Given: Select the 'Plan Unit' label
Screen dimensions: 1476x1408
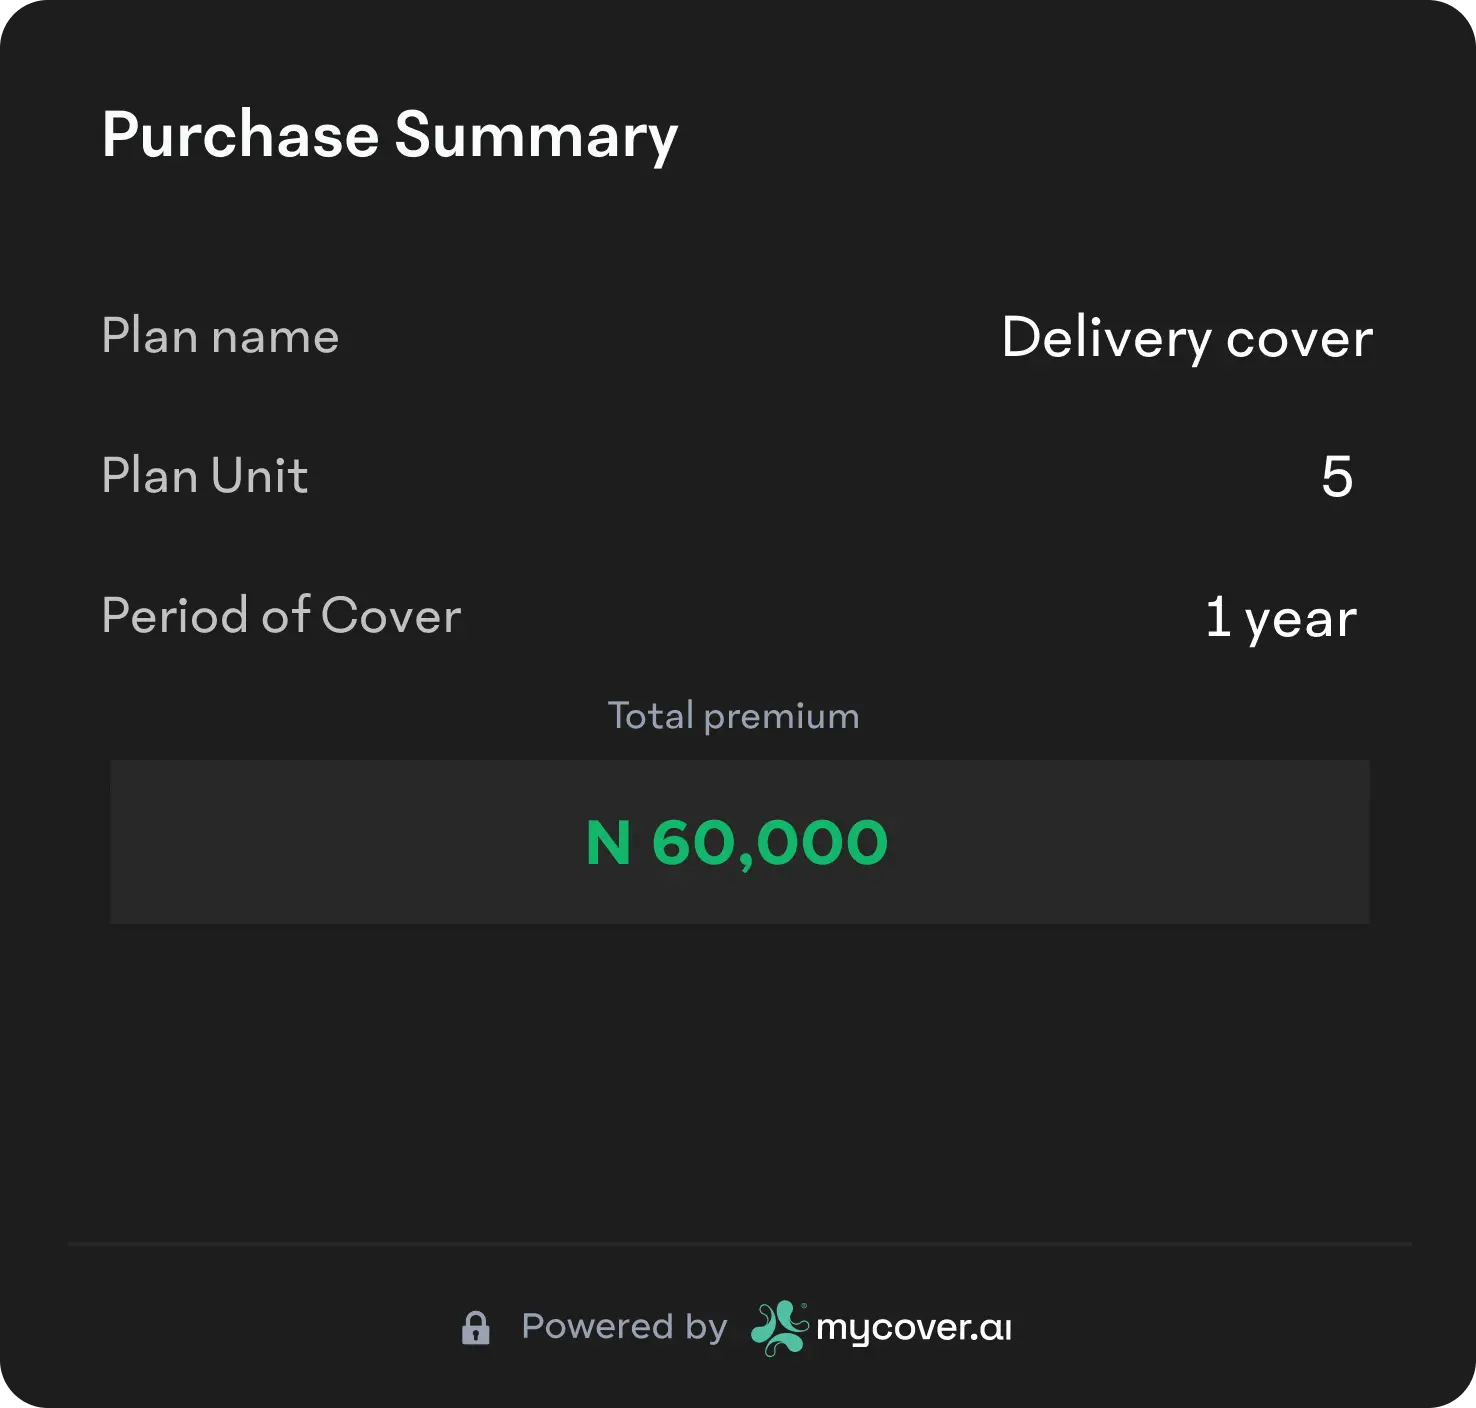Looking at the screenshot, I should pos(204,476).
